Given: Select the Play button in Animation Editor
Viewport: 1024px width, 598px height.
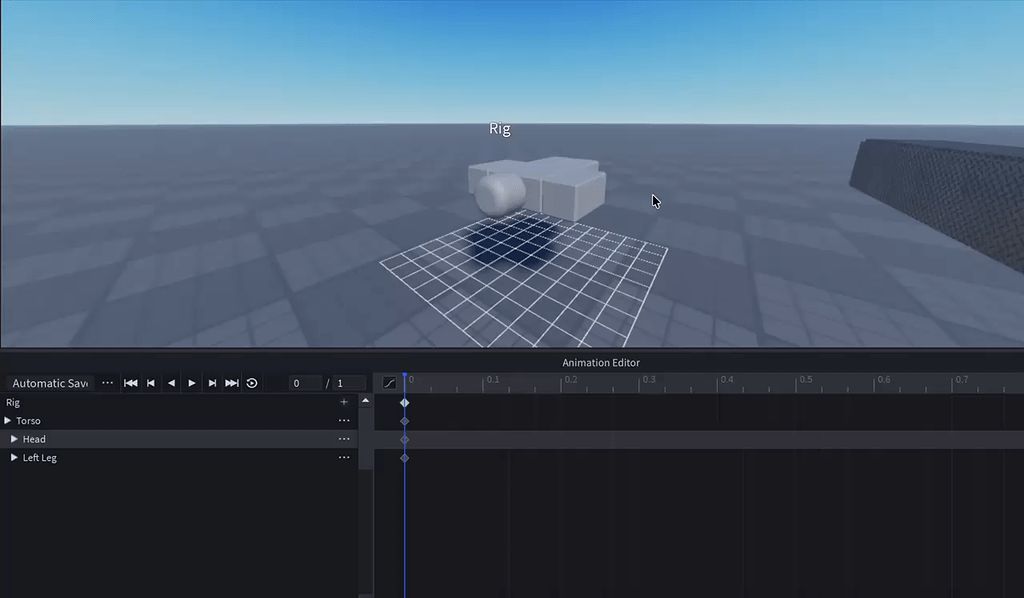Looking at the screenshot, I should (x=192, y=383).
